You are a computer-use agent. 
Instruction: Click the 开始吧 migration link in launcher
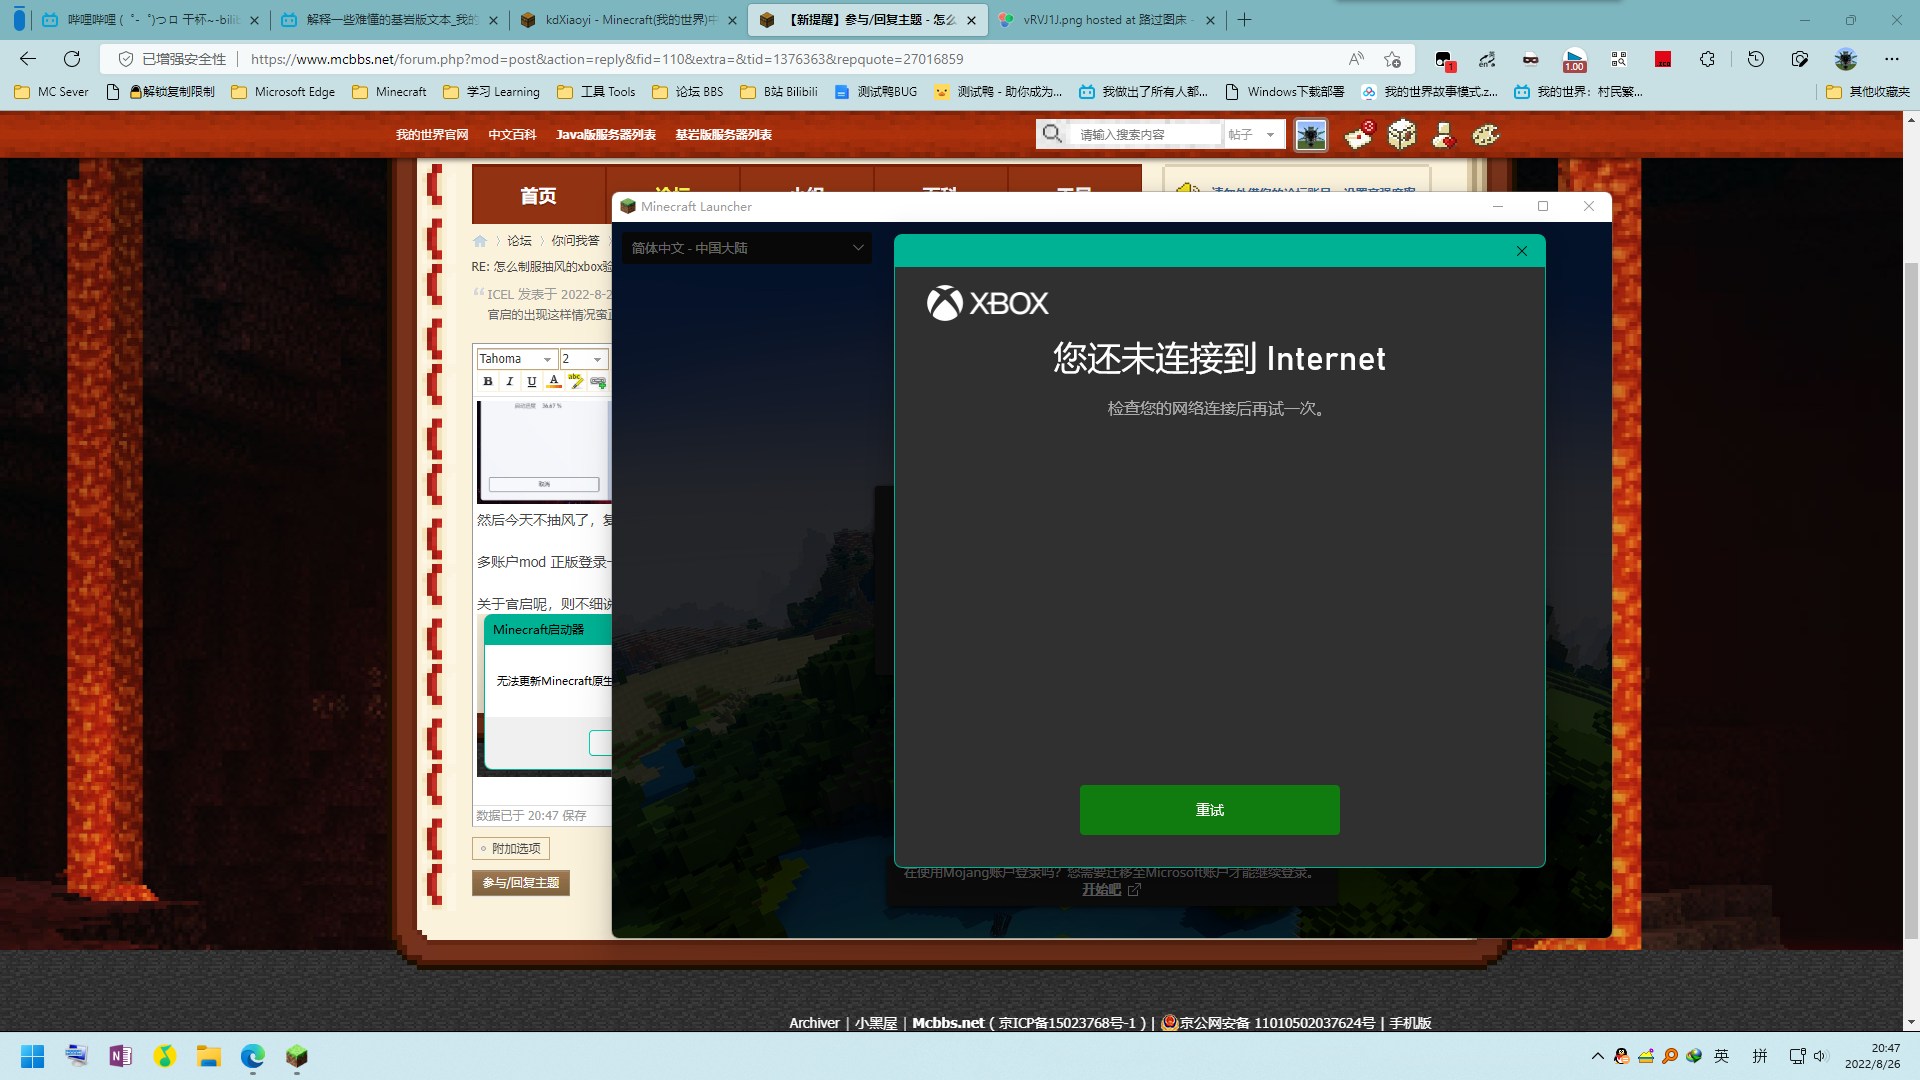click(x=1101, y=889)
